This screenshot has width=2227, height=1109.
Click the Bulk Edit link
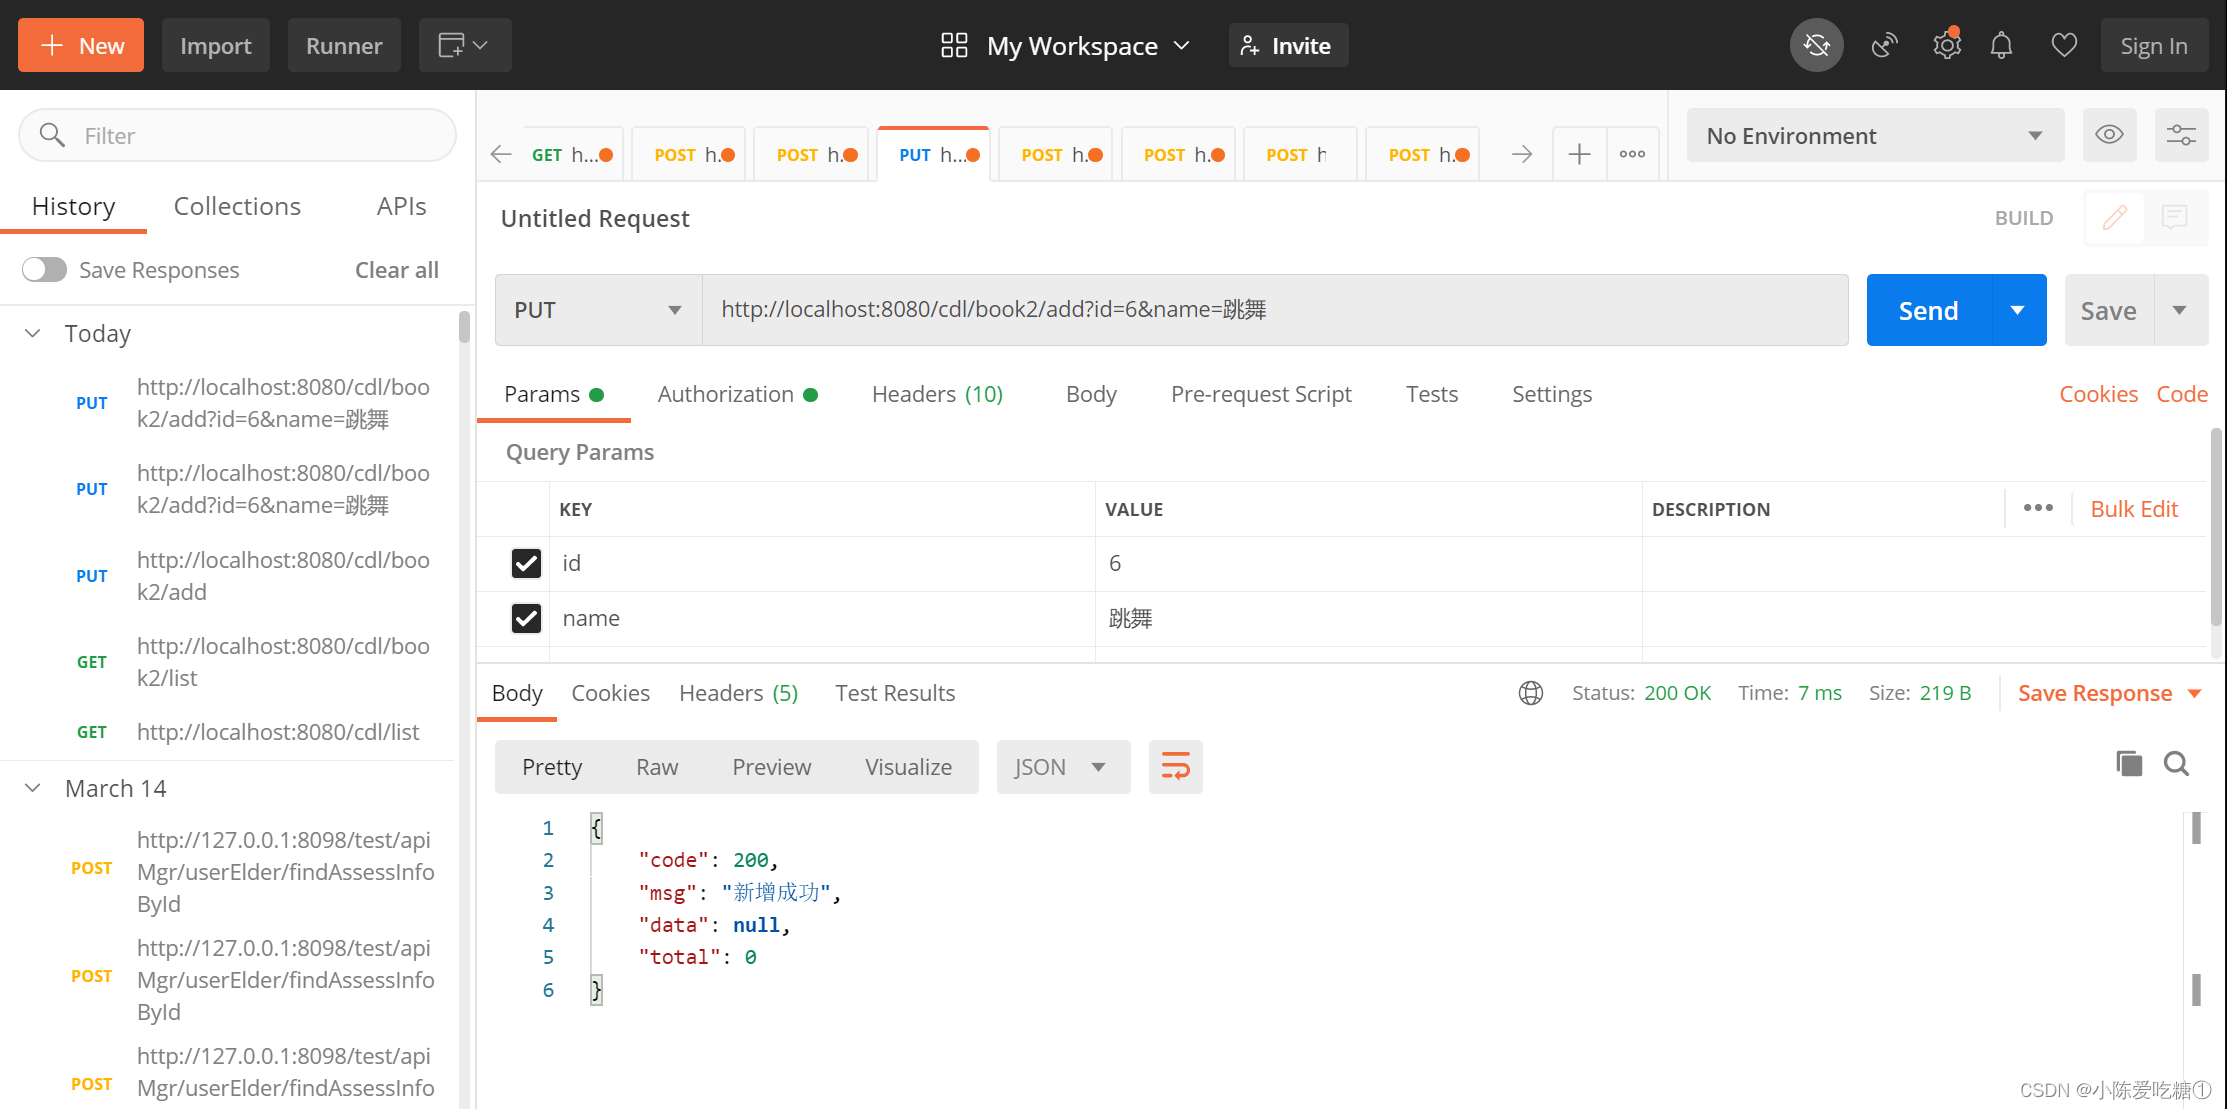[2134, 509]
